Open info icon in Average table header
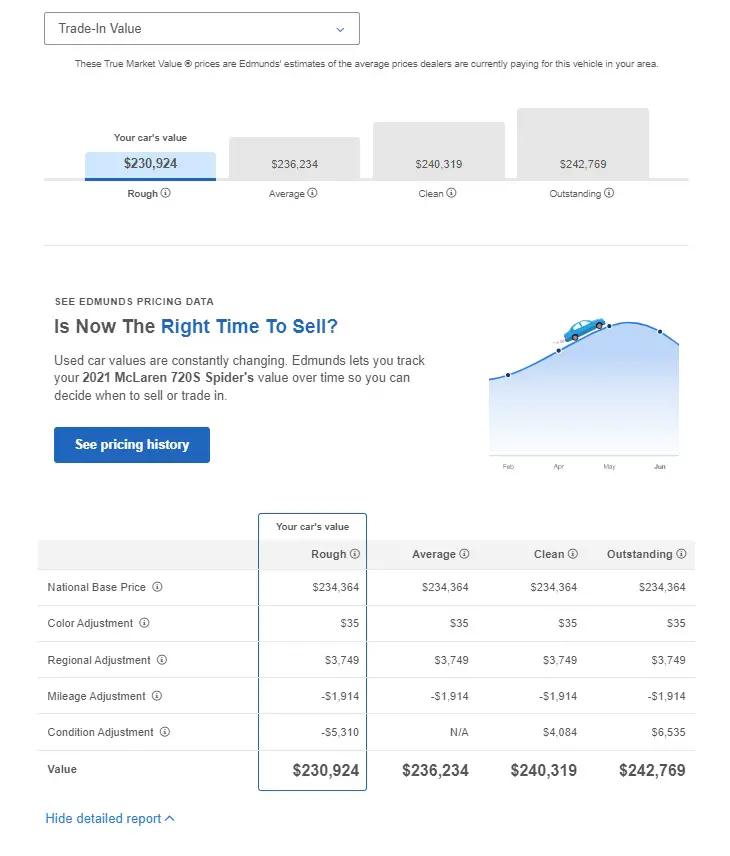 (464, 554)
